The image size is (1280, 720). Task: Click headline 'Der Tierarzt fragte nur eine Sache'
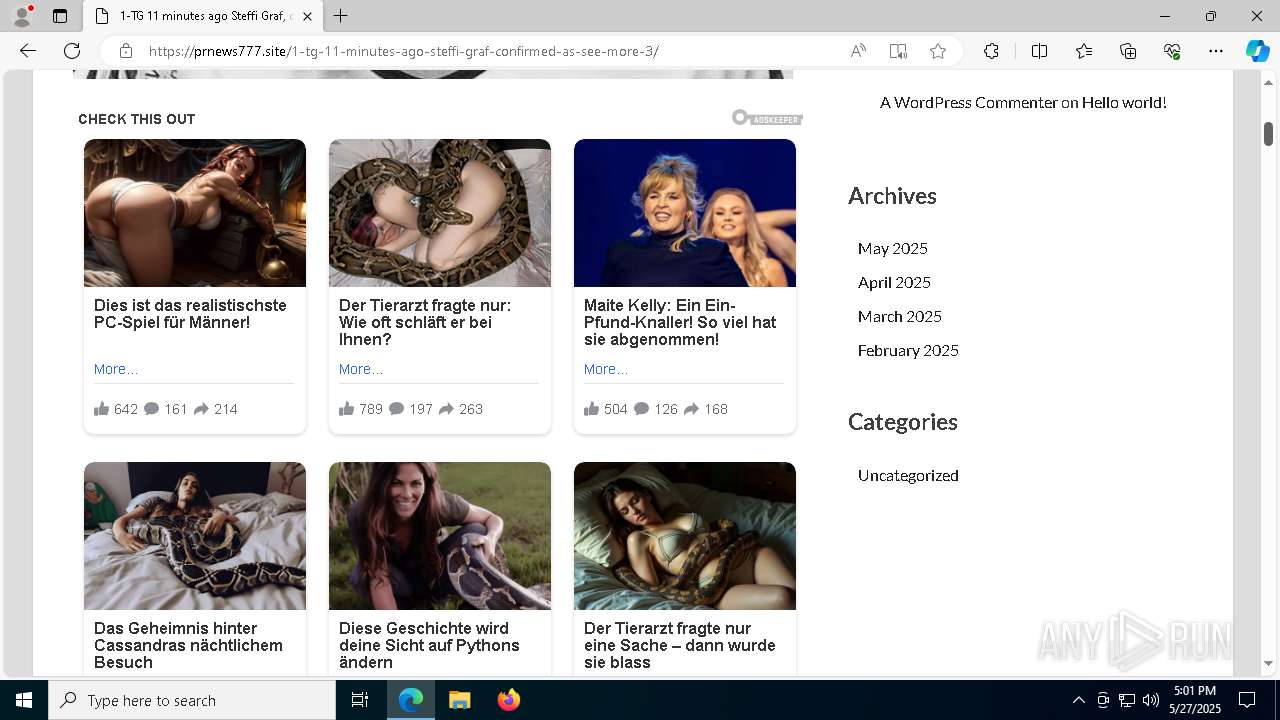(x=680, y=645)
